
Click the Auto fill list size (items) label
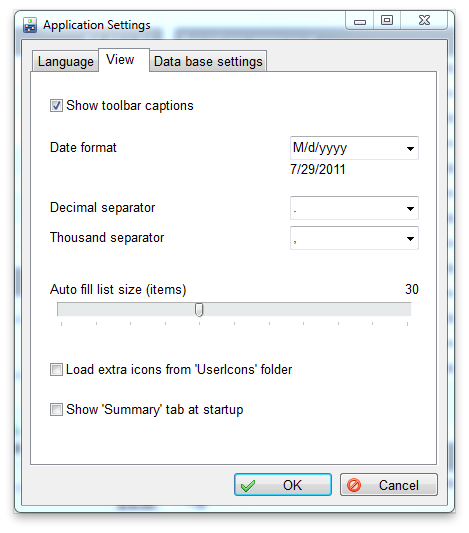(118, 290)
